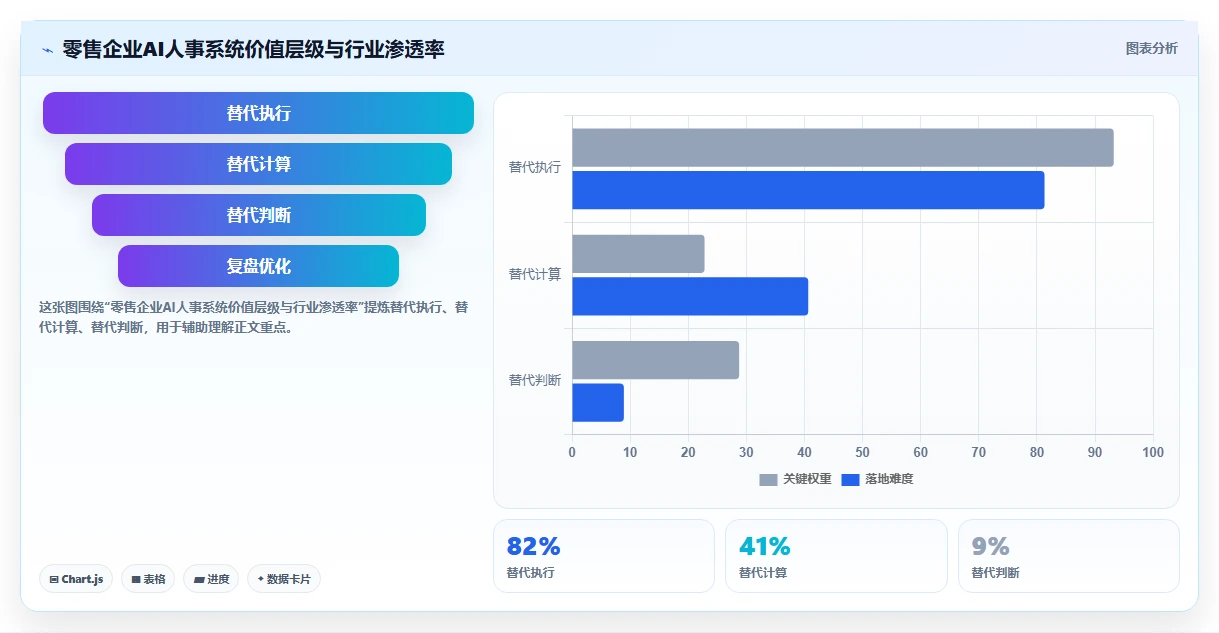Click the blue 替代判断 落地难度 bar
The image size is (1219, 633).
click(598, 402)
